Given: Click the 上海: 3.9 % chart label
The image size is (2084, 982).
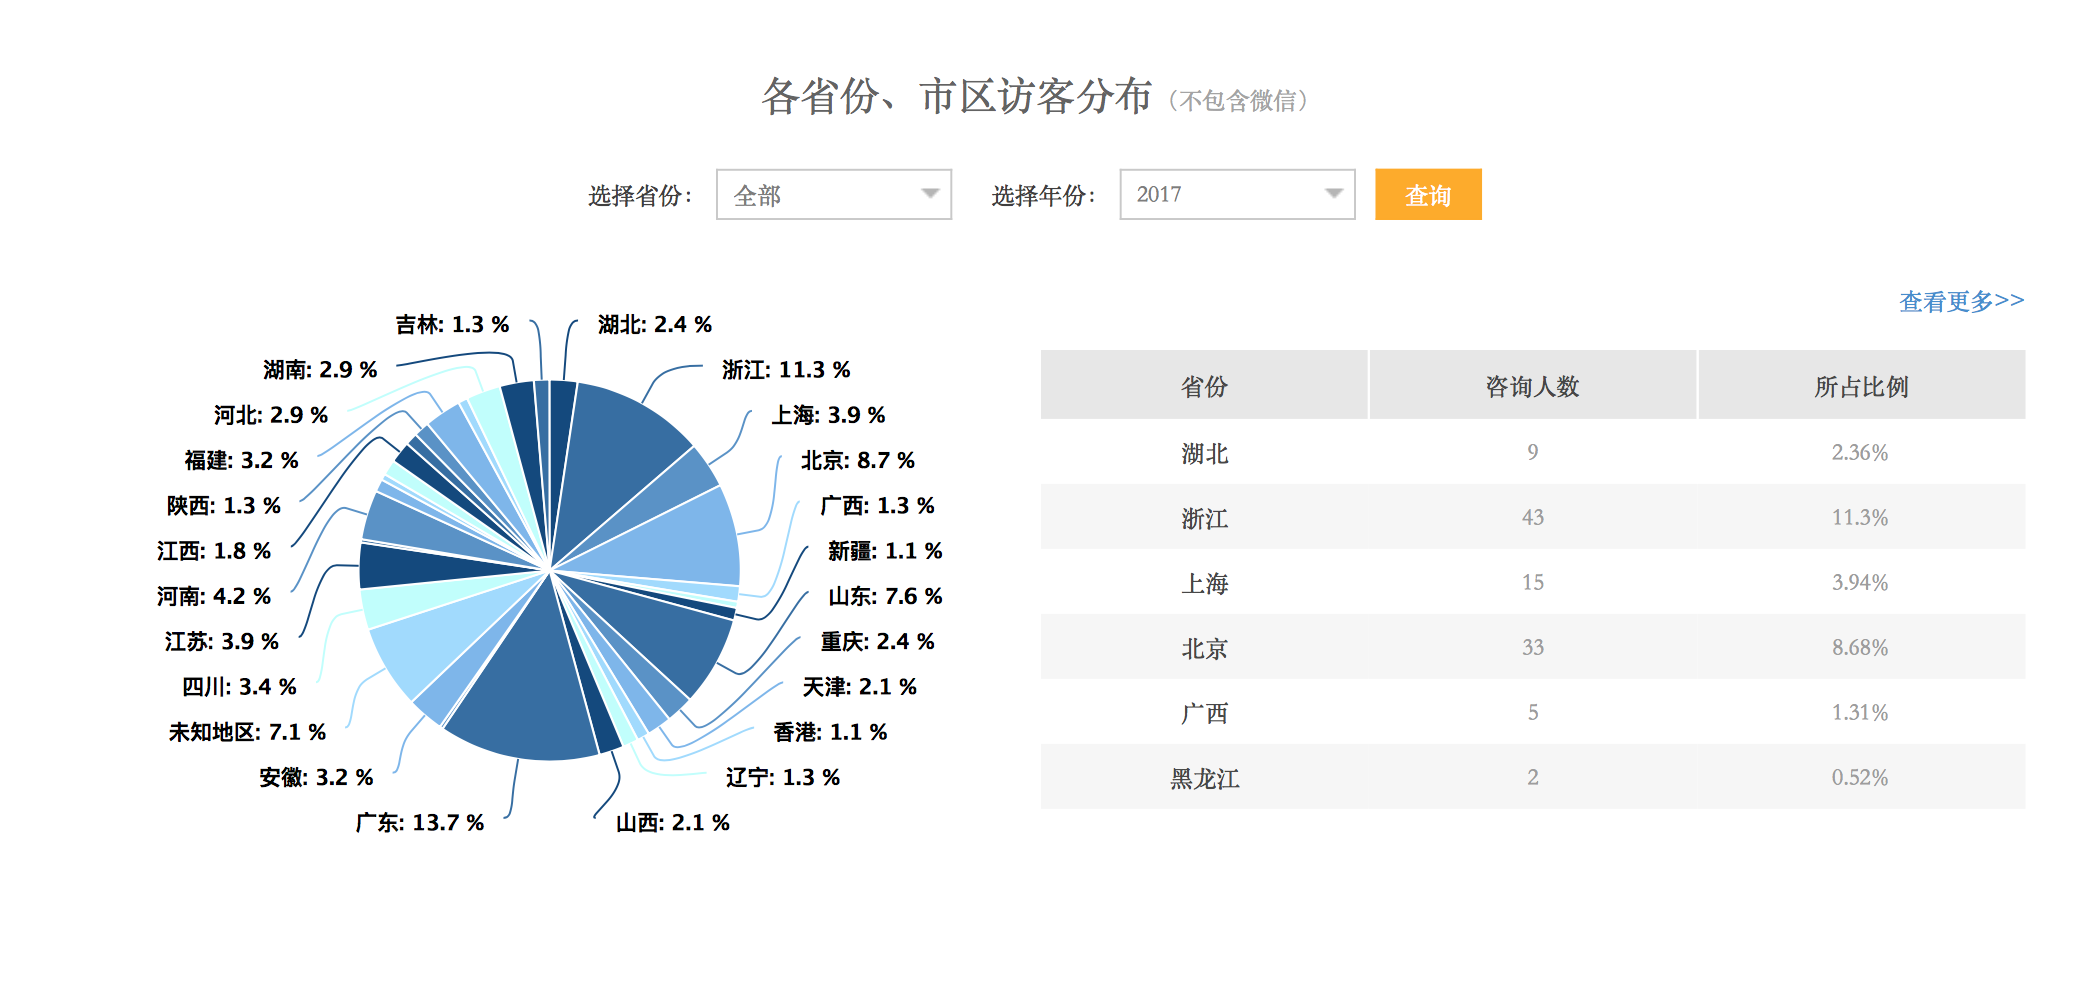Looking at the screenshot, I should 828,415.
